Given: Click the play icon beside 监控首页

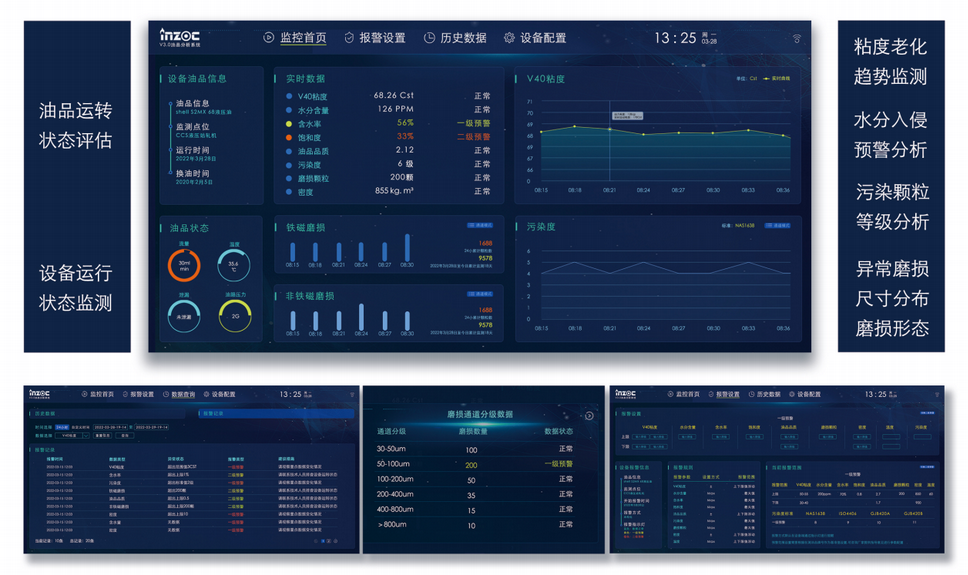Looking at the screenshot, I should pos(268,38).
